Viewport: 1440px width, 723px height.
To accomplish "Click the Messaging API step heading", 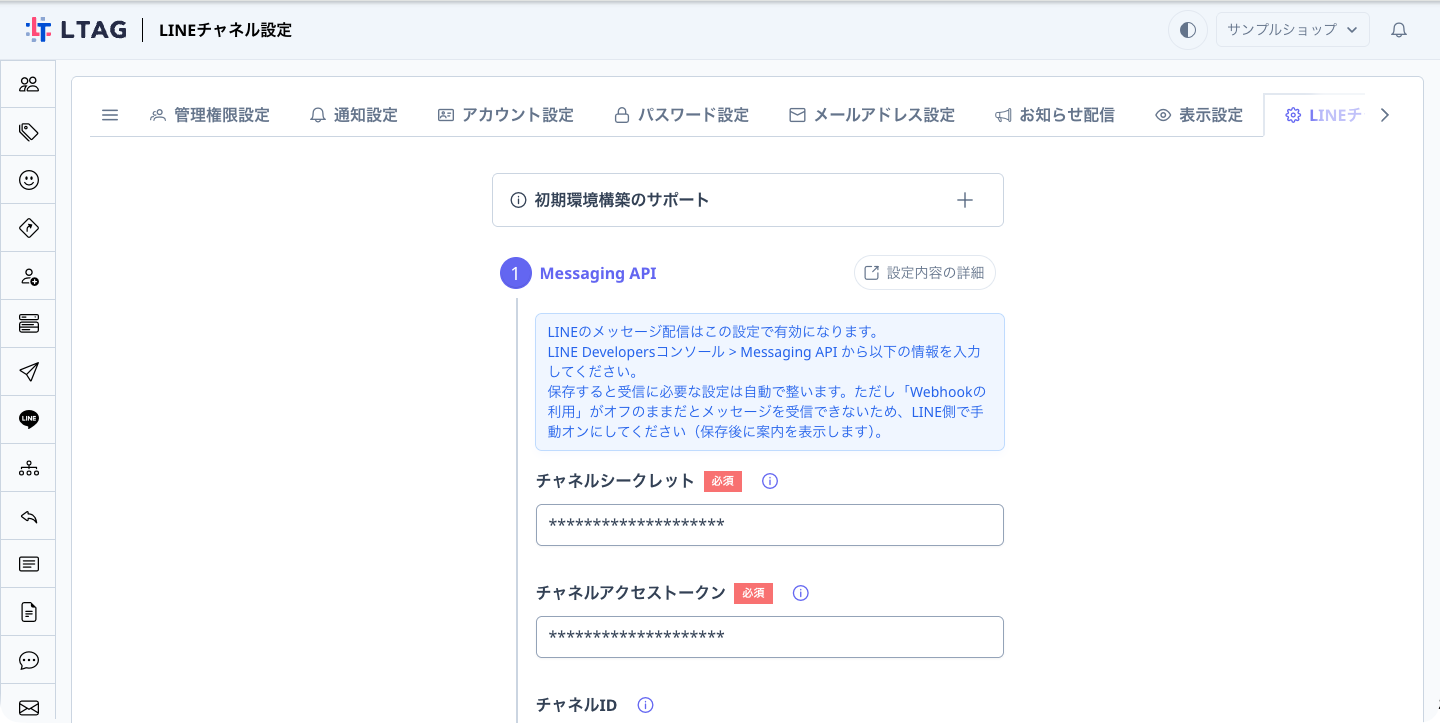I will 598,273.
